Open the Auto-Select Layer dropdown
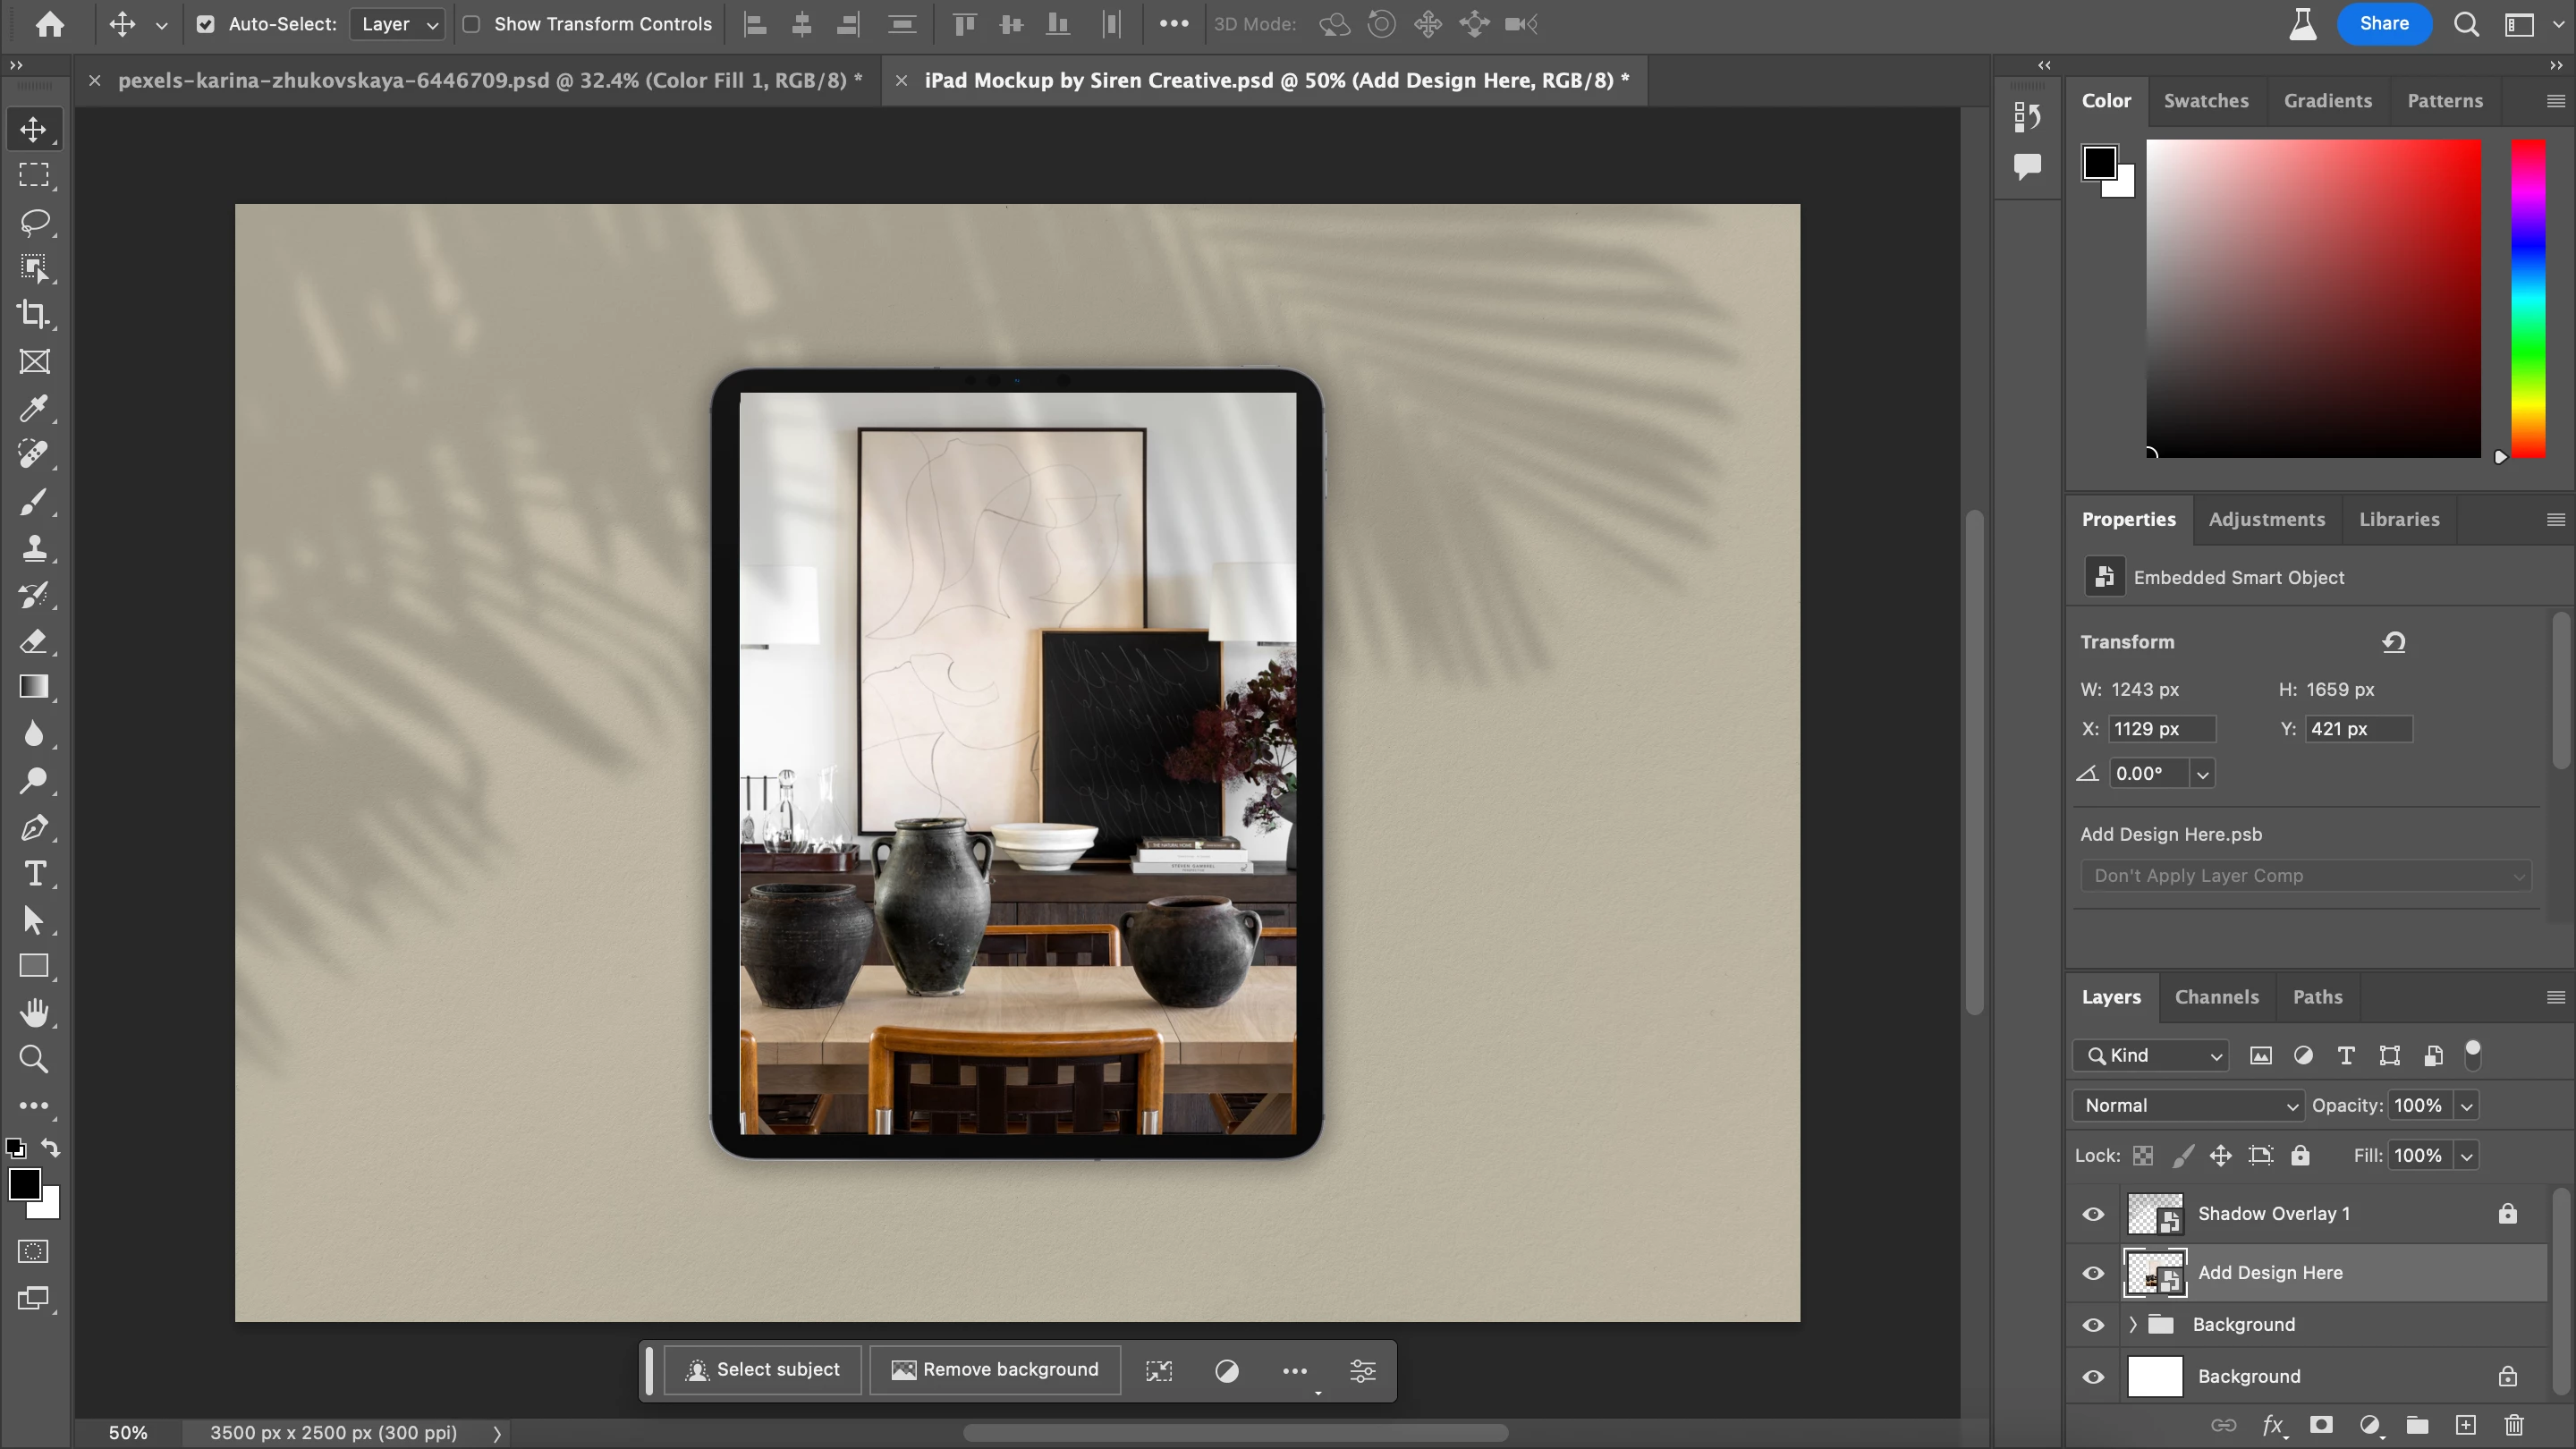Screen dimensions: 2576x1449 point(398,24)
